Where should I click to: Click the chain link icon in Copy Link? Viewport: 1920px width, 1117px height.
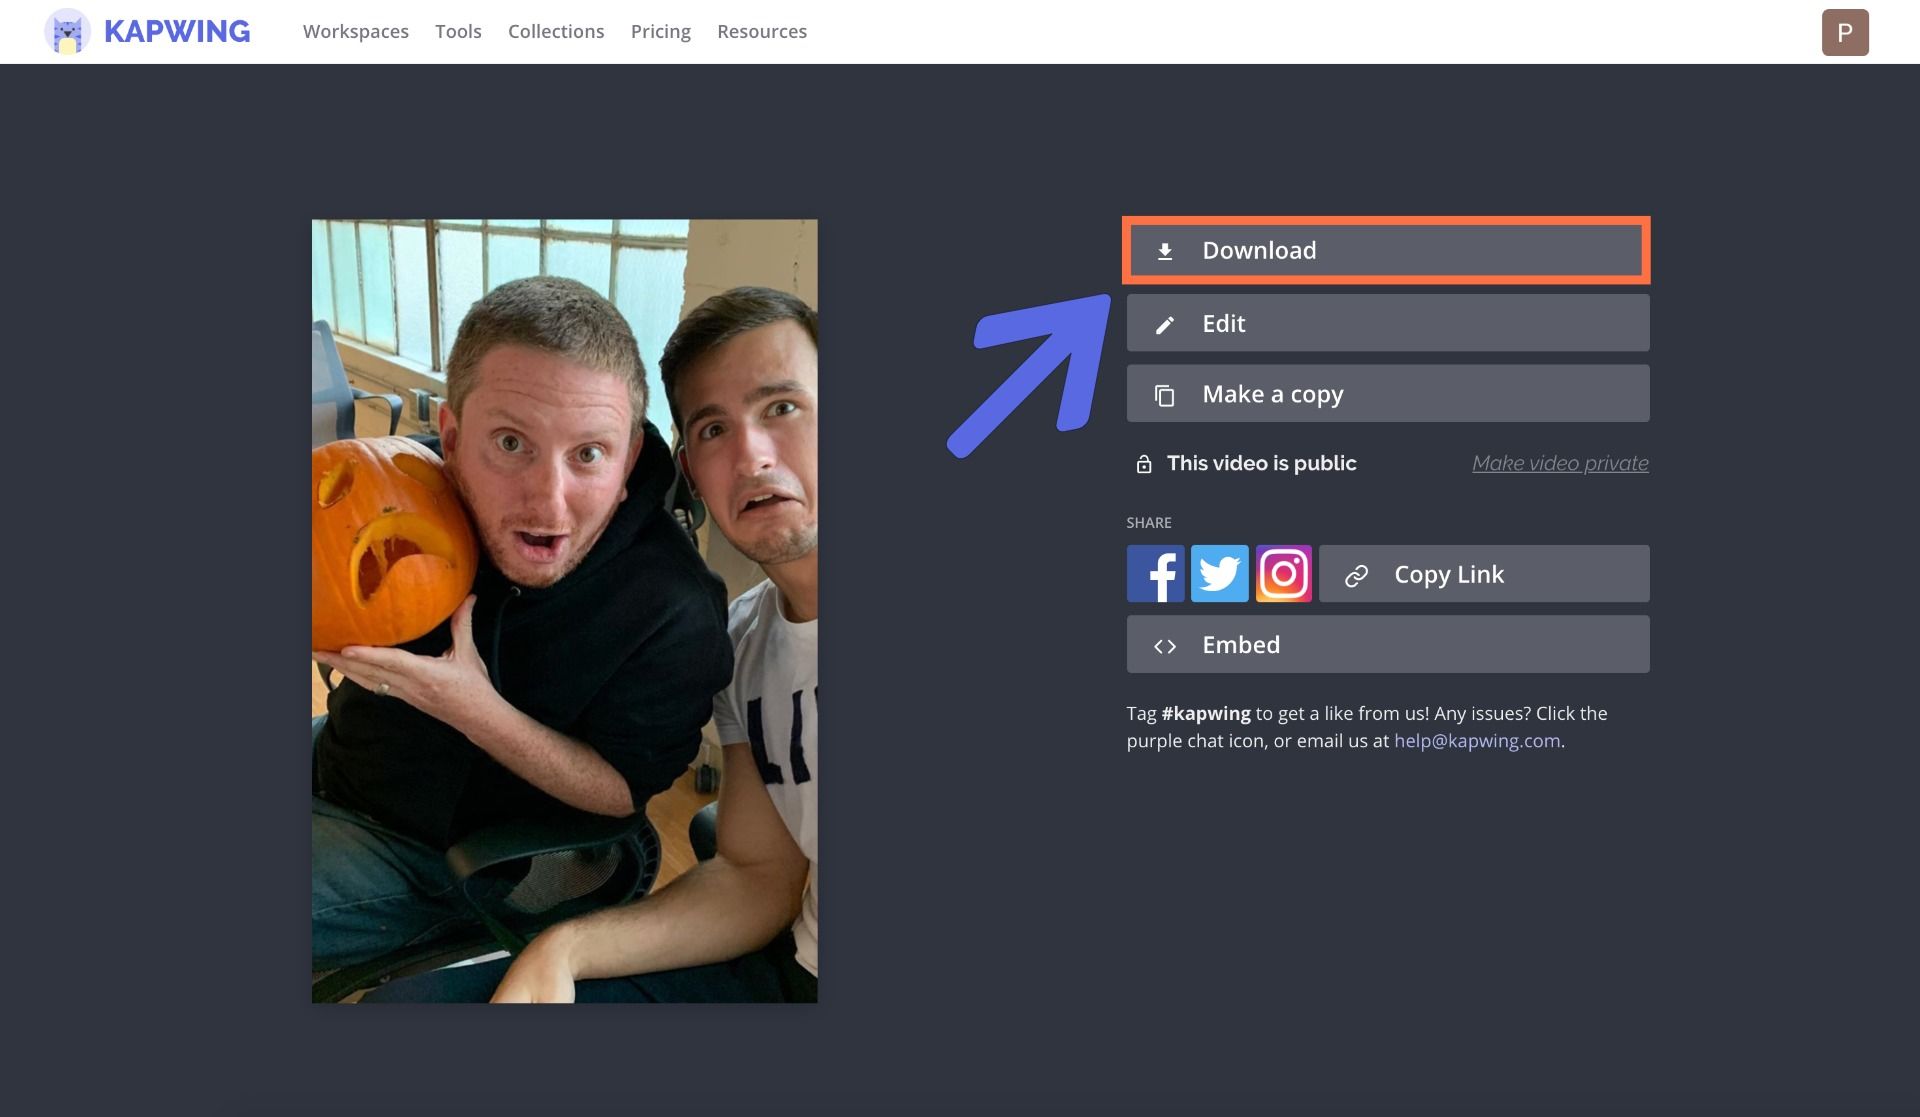coord(1356,576)
